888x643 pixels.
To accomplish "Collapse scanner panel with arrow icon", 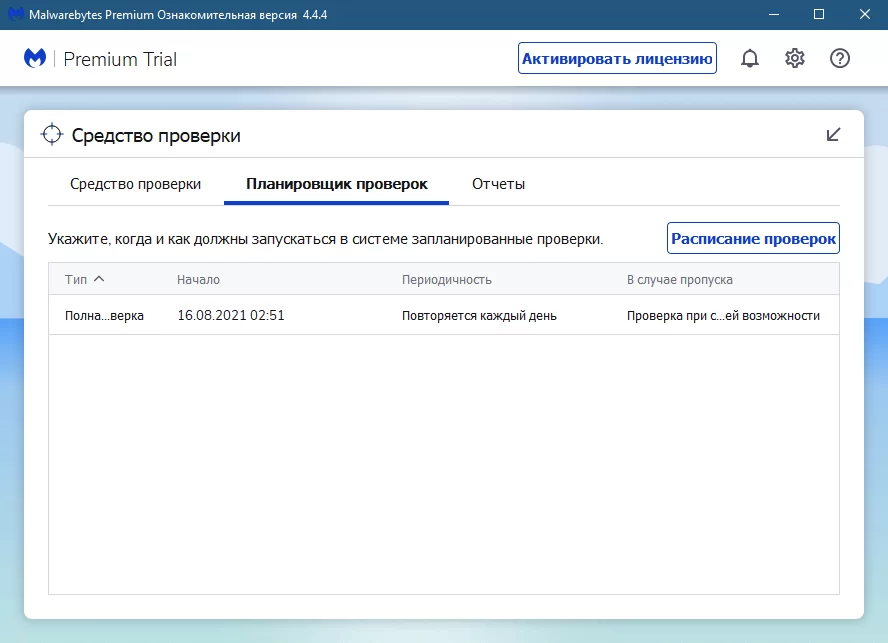I will (x=833, y=134).
